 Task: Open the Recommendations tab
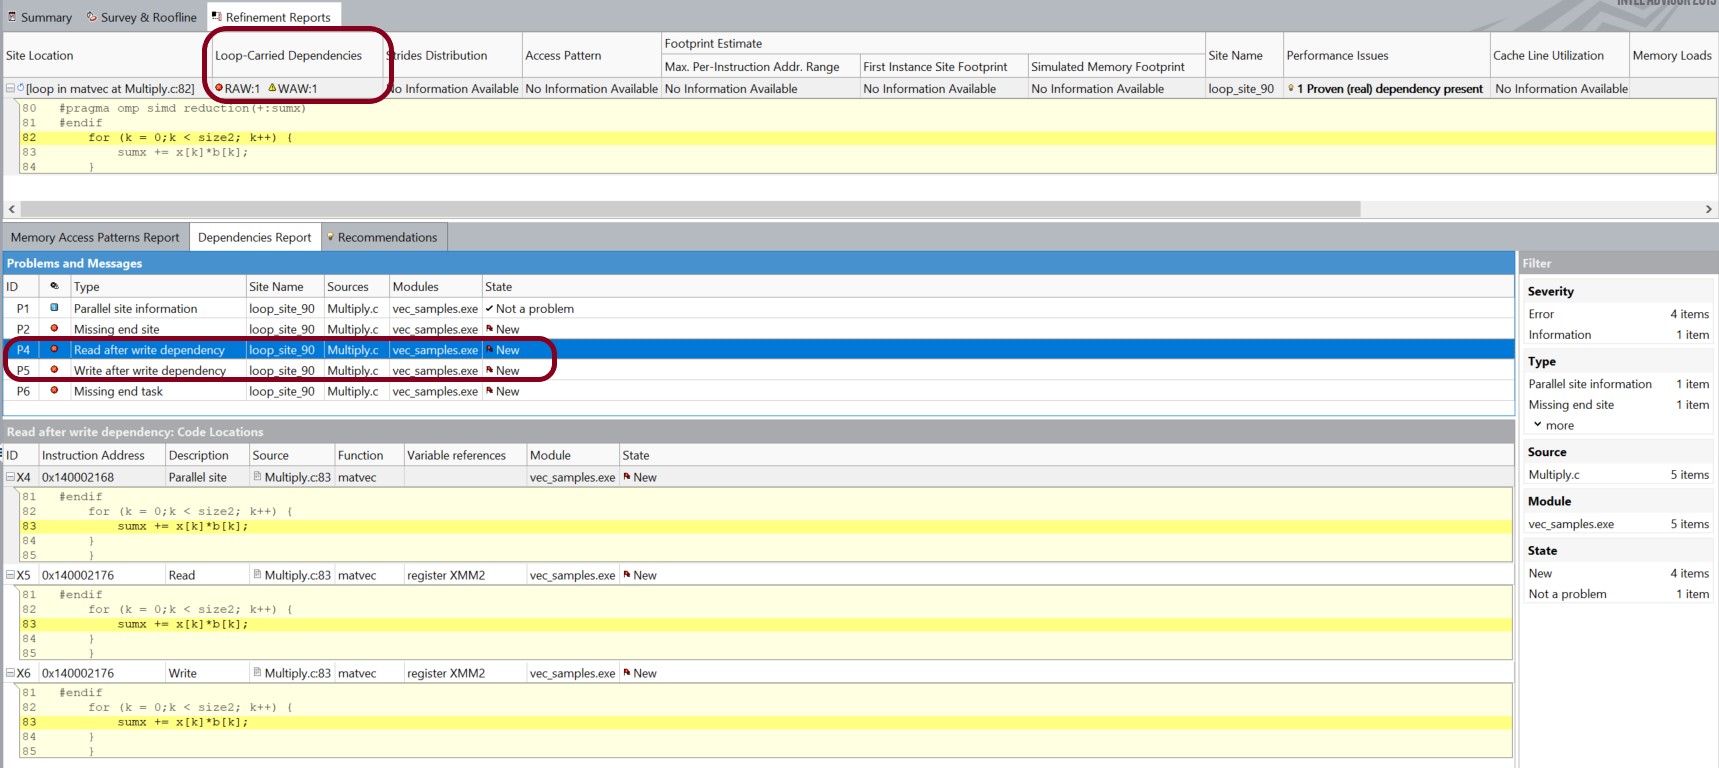(x=386, y=237)
